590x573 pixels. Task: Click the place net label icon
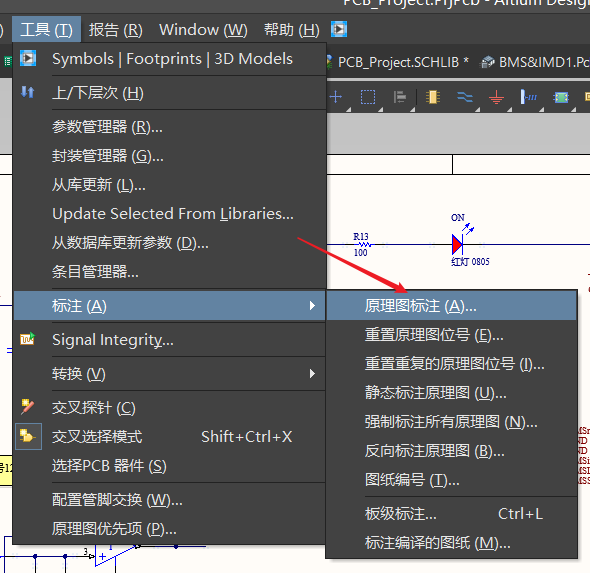[x=528, y=97]
